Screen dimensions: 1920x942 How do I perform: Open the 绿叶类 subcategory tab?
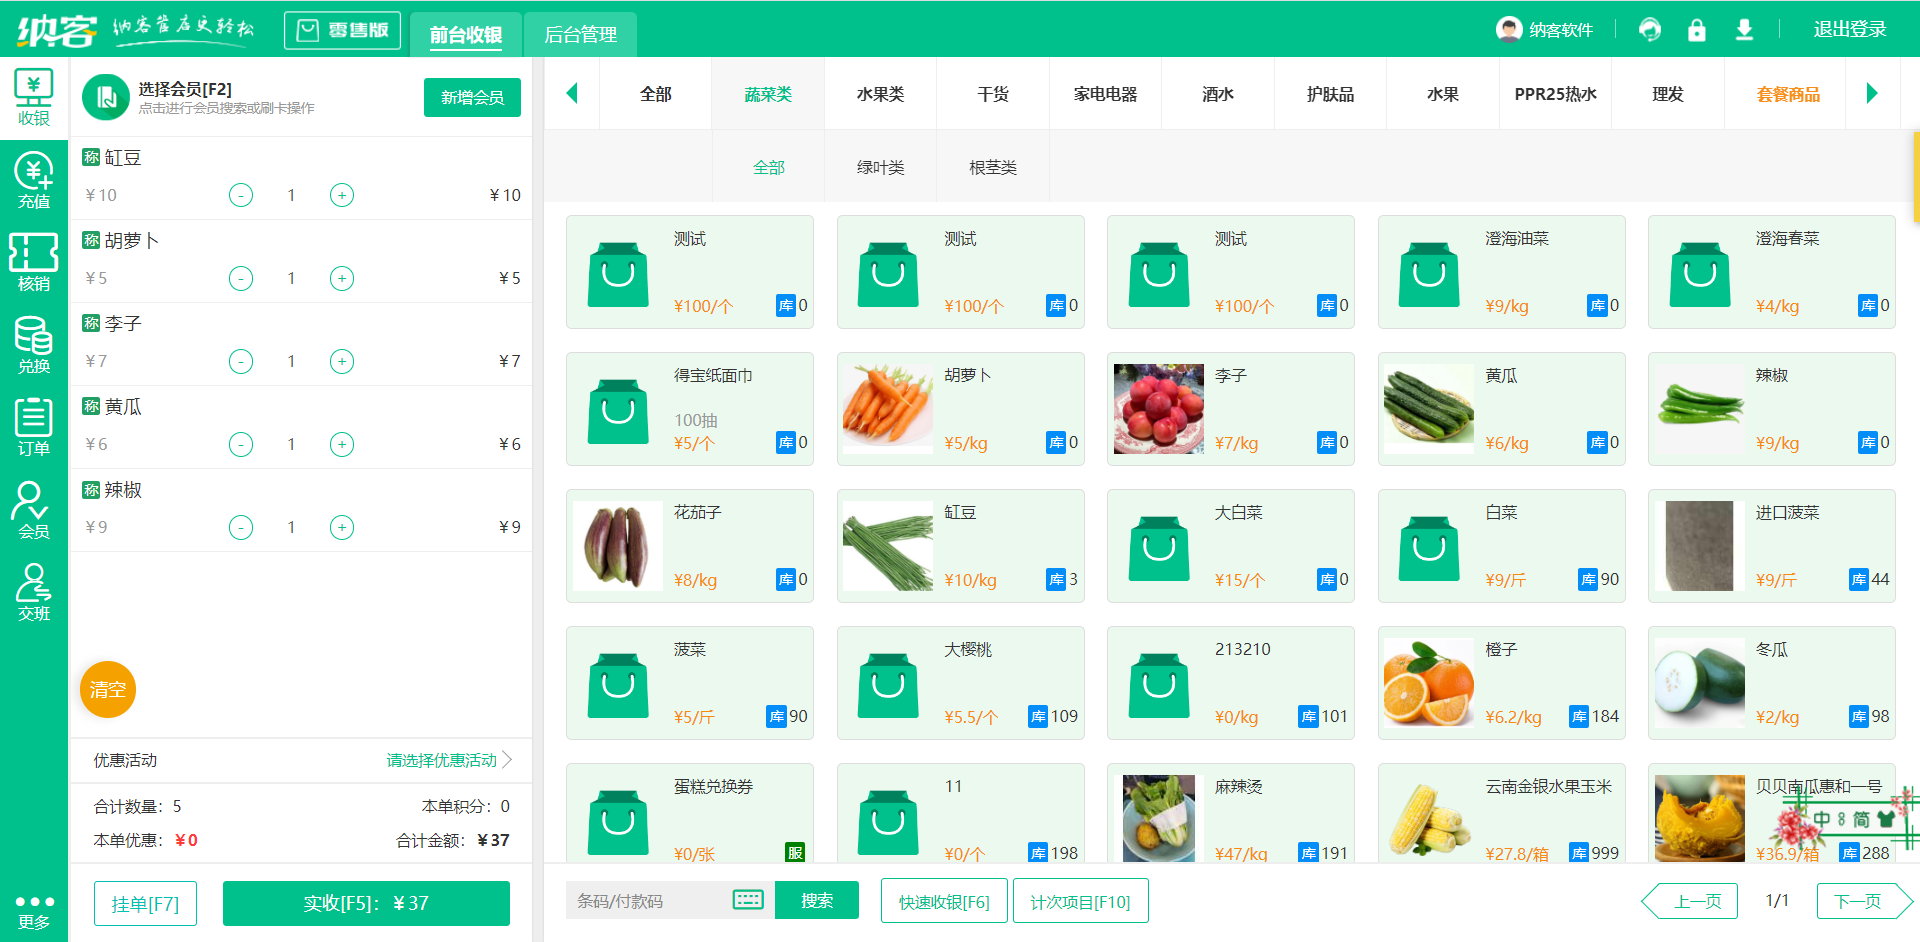tap(880, 167)
